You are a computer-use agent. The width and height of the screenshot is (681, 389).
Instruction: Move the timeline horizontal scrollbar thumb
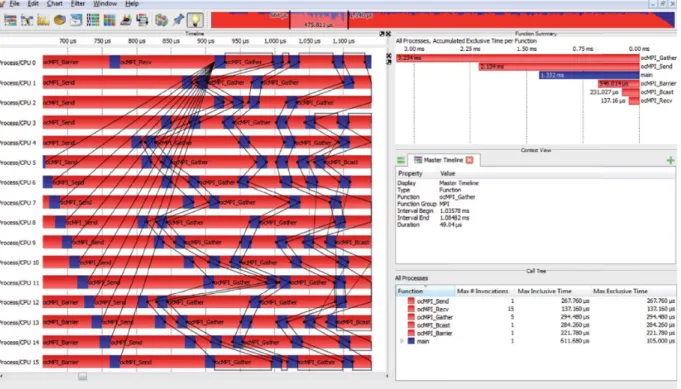click(x=82, y=376)
